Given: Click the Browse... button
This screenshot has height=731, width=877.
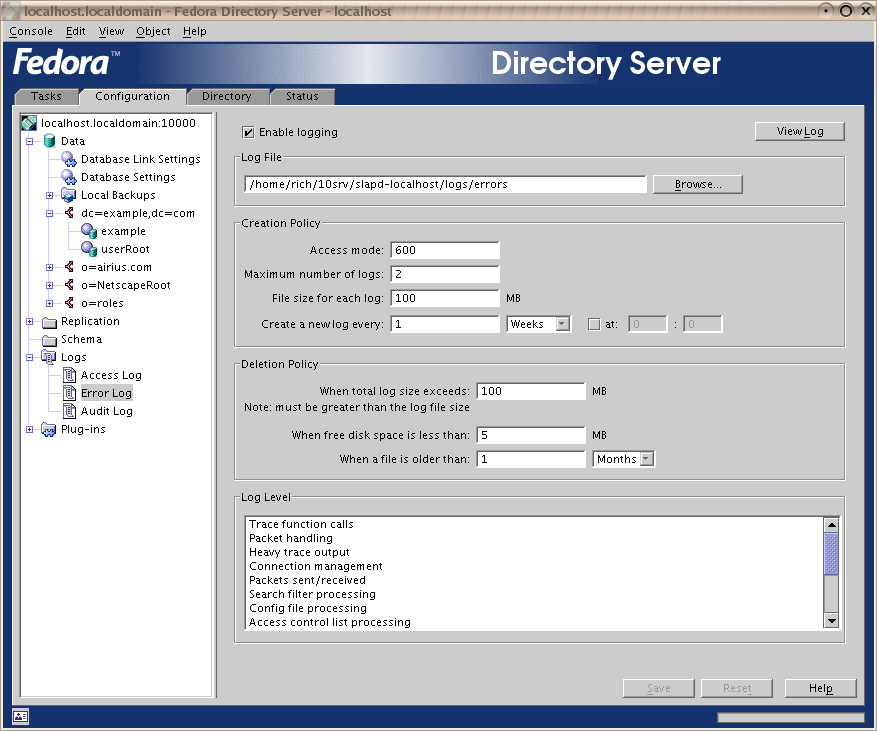Looking at the screenshot, I should (x=697, y=185).
